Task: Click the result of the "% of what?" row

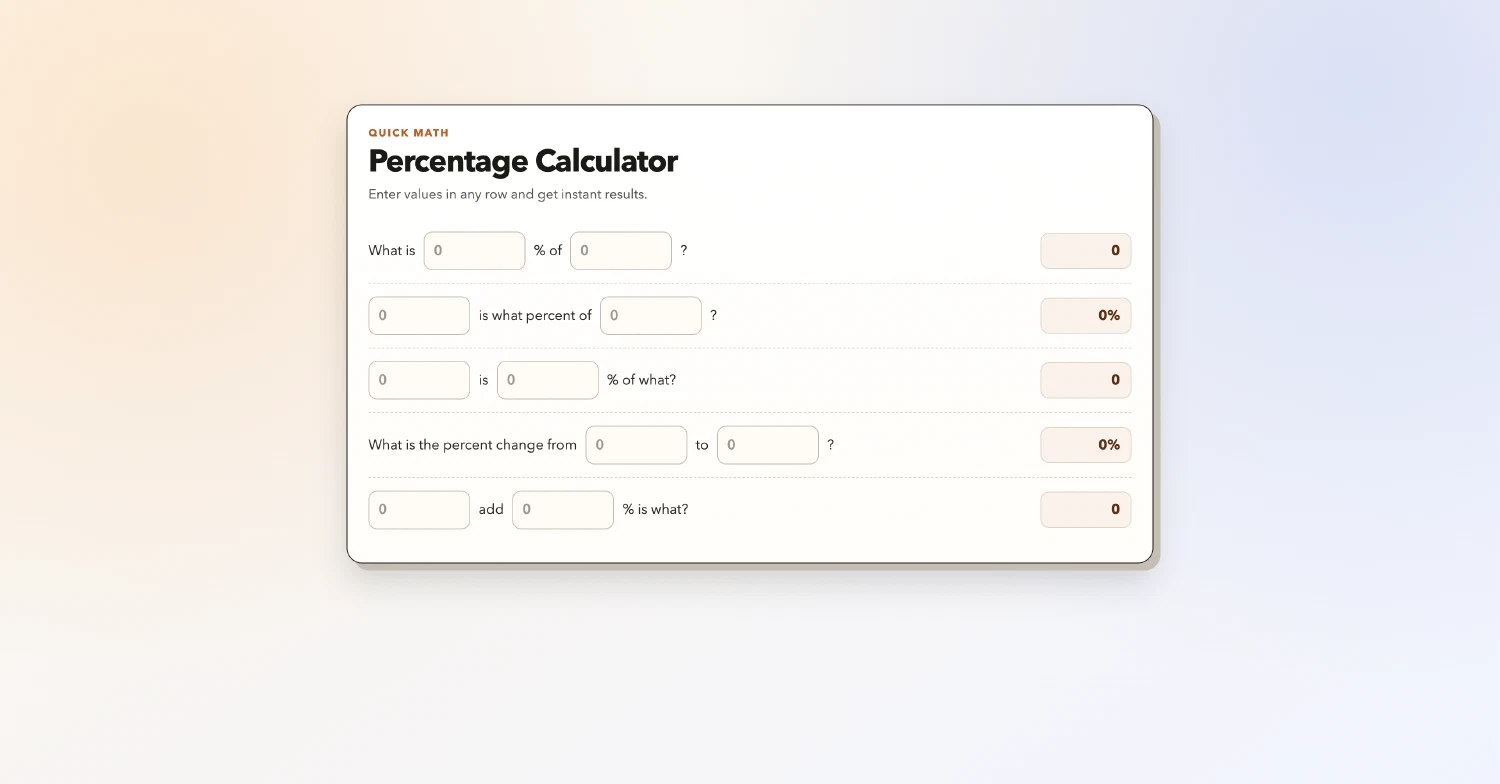Action: tap(1085, 380)
